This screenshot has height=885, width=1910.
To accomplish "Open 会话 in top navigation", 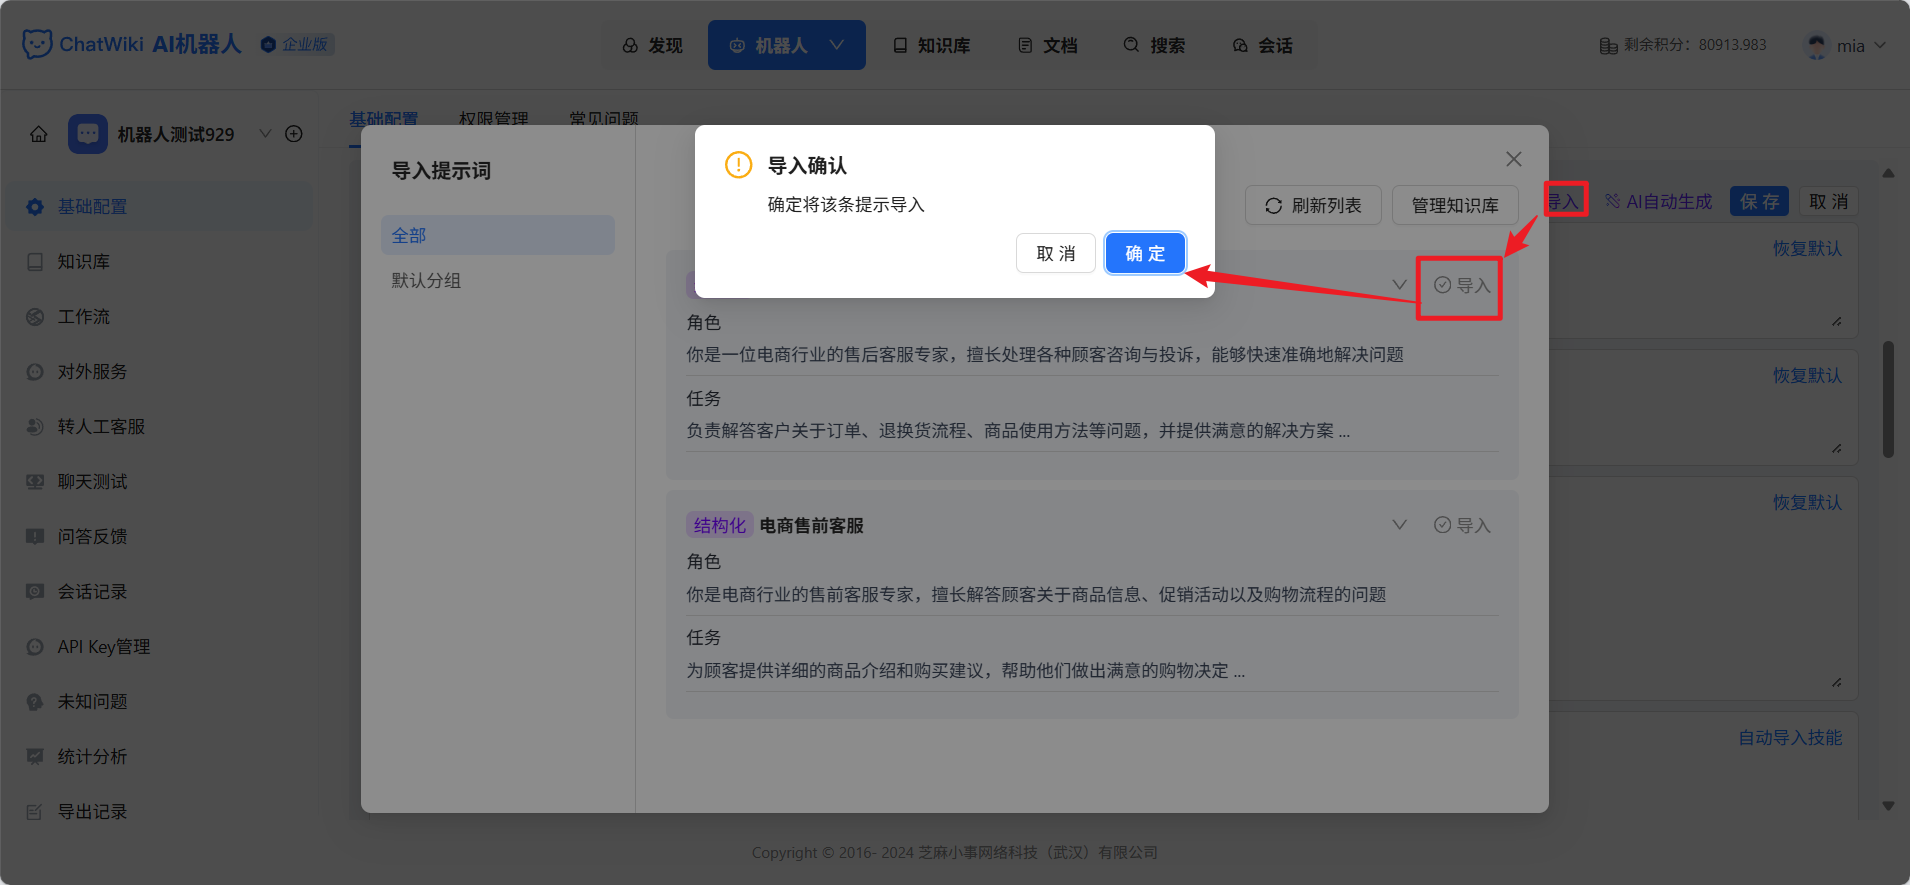I will [1262, 46].
